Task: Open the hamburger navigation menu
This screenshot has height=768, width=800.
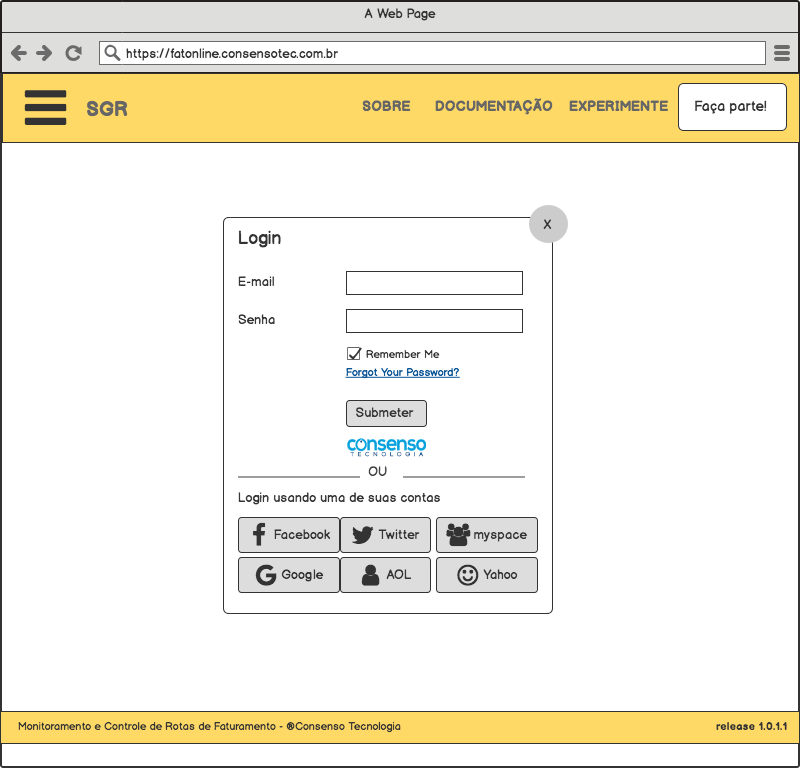Action: point(45,107)
